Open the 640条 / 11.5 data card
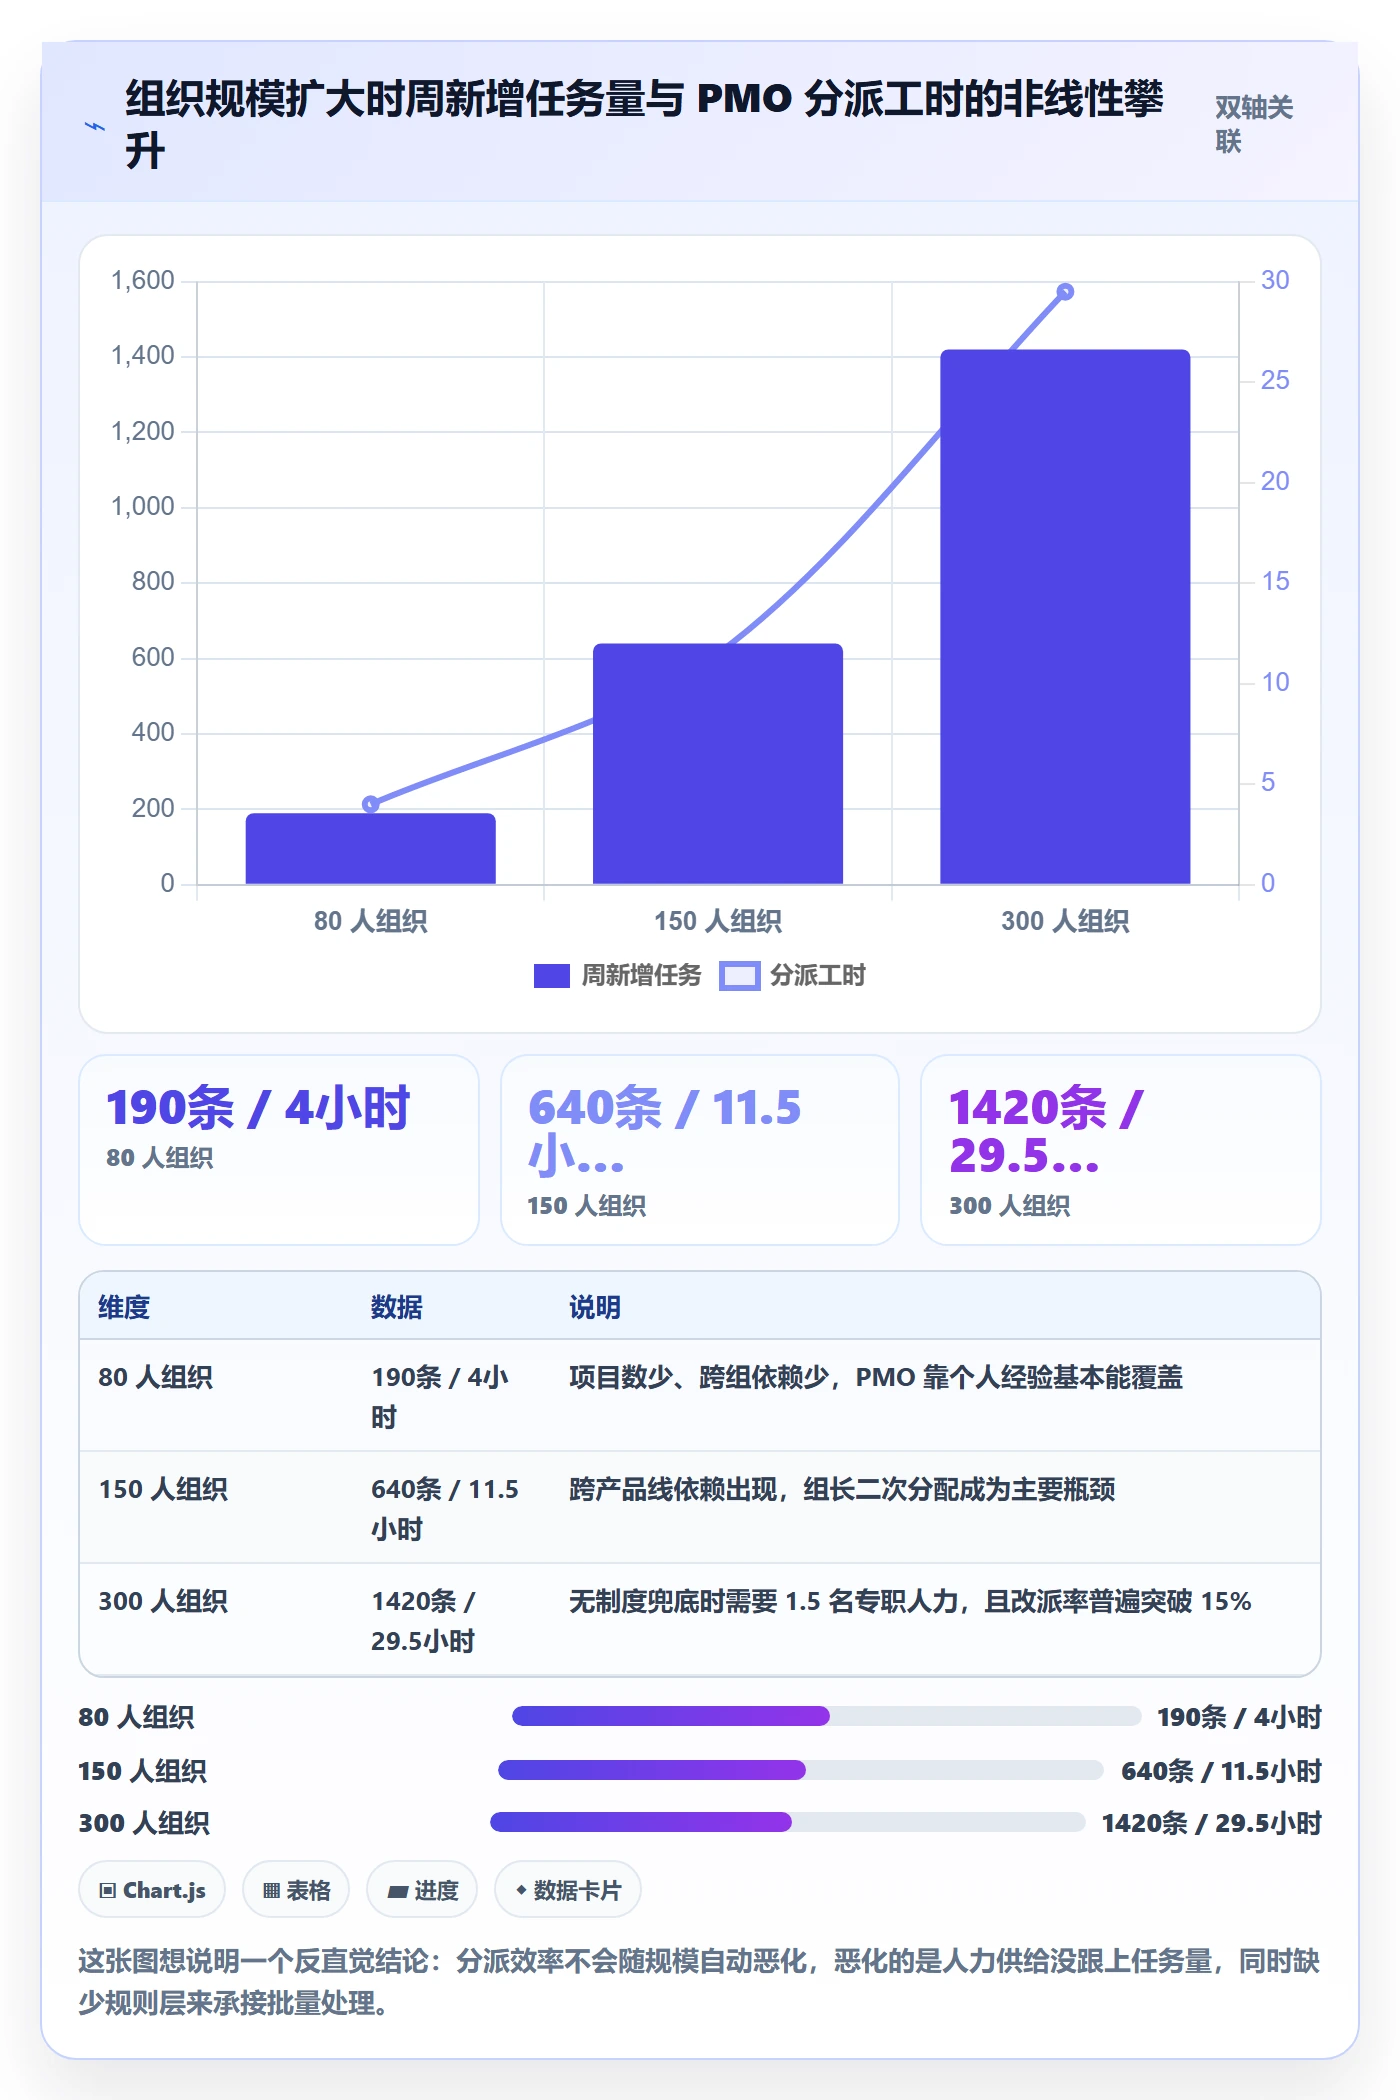Viewport: 1400px width, 2100px height. pyautogui.click(x=700, y=1150)
